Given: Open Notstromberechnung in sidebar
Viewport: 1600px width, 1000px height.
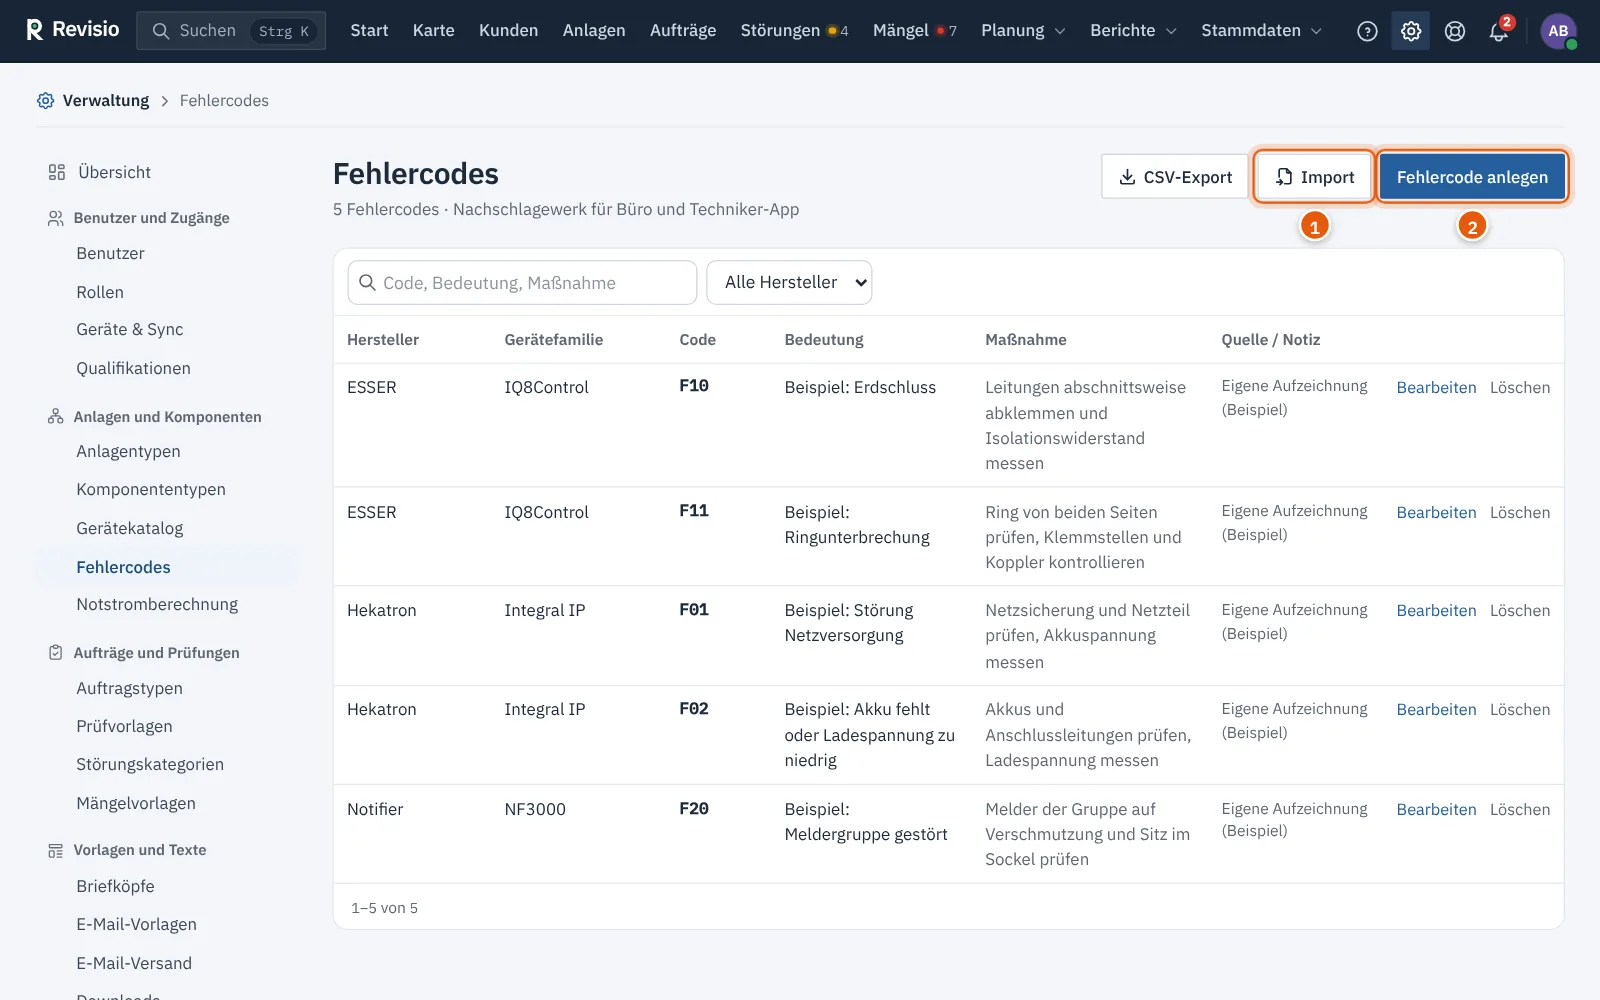Looking at the screenshot, I should (157, 605).
